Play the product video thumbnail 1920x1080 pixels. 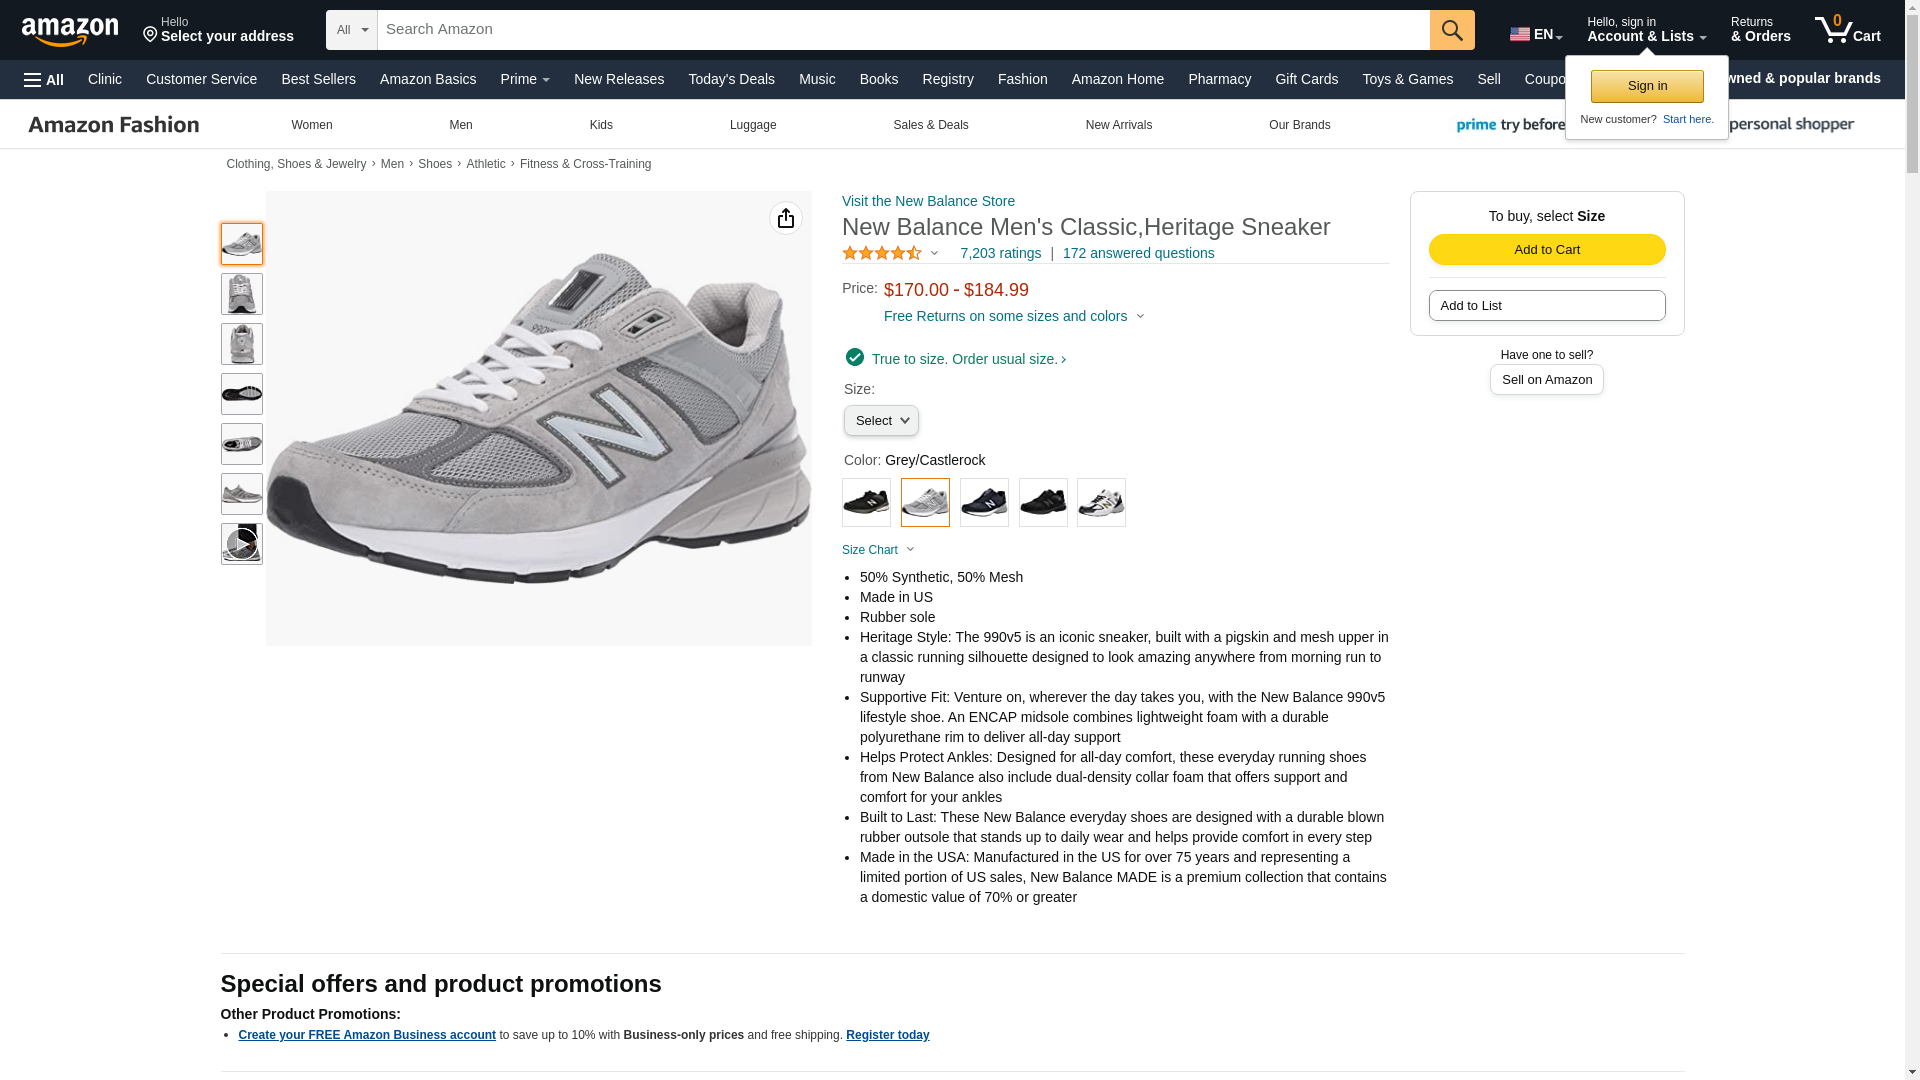click(241, 544)
